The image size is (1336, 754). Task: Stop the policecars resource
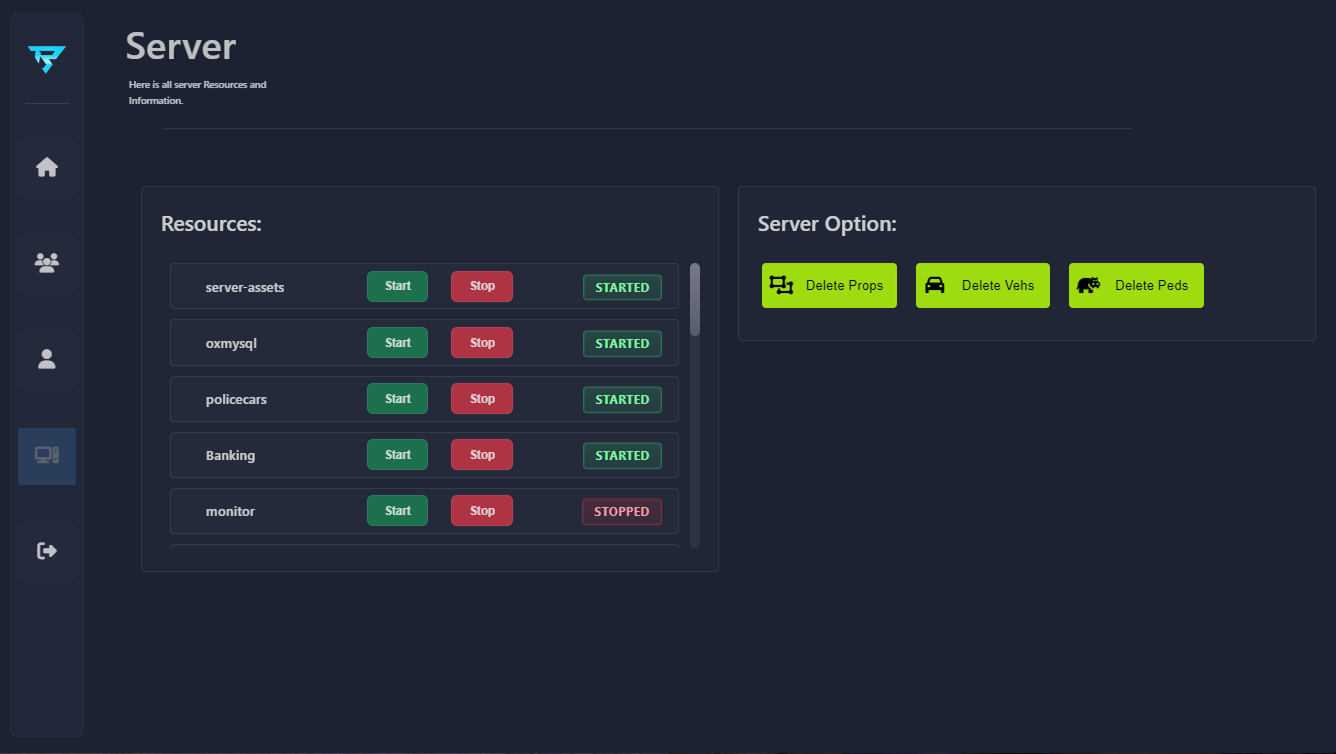(482, 398)
